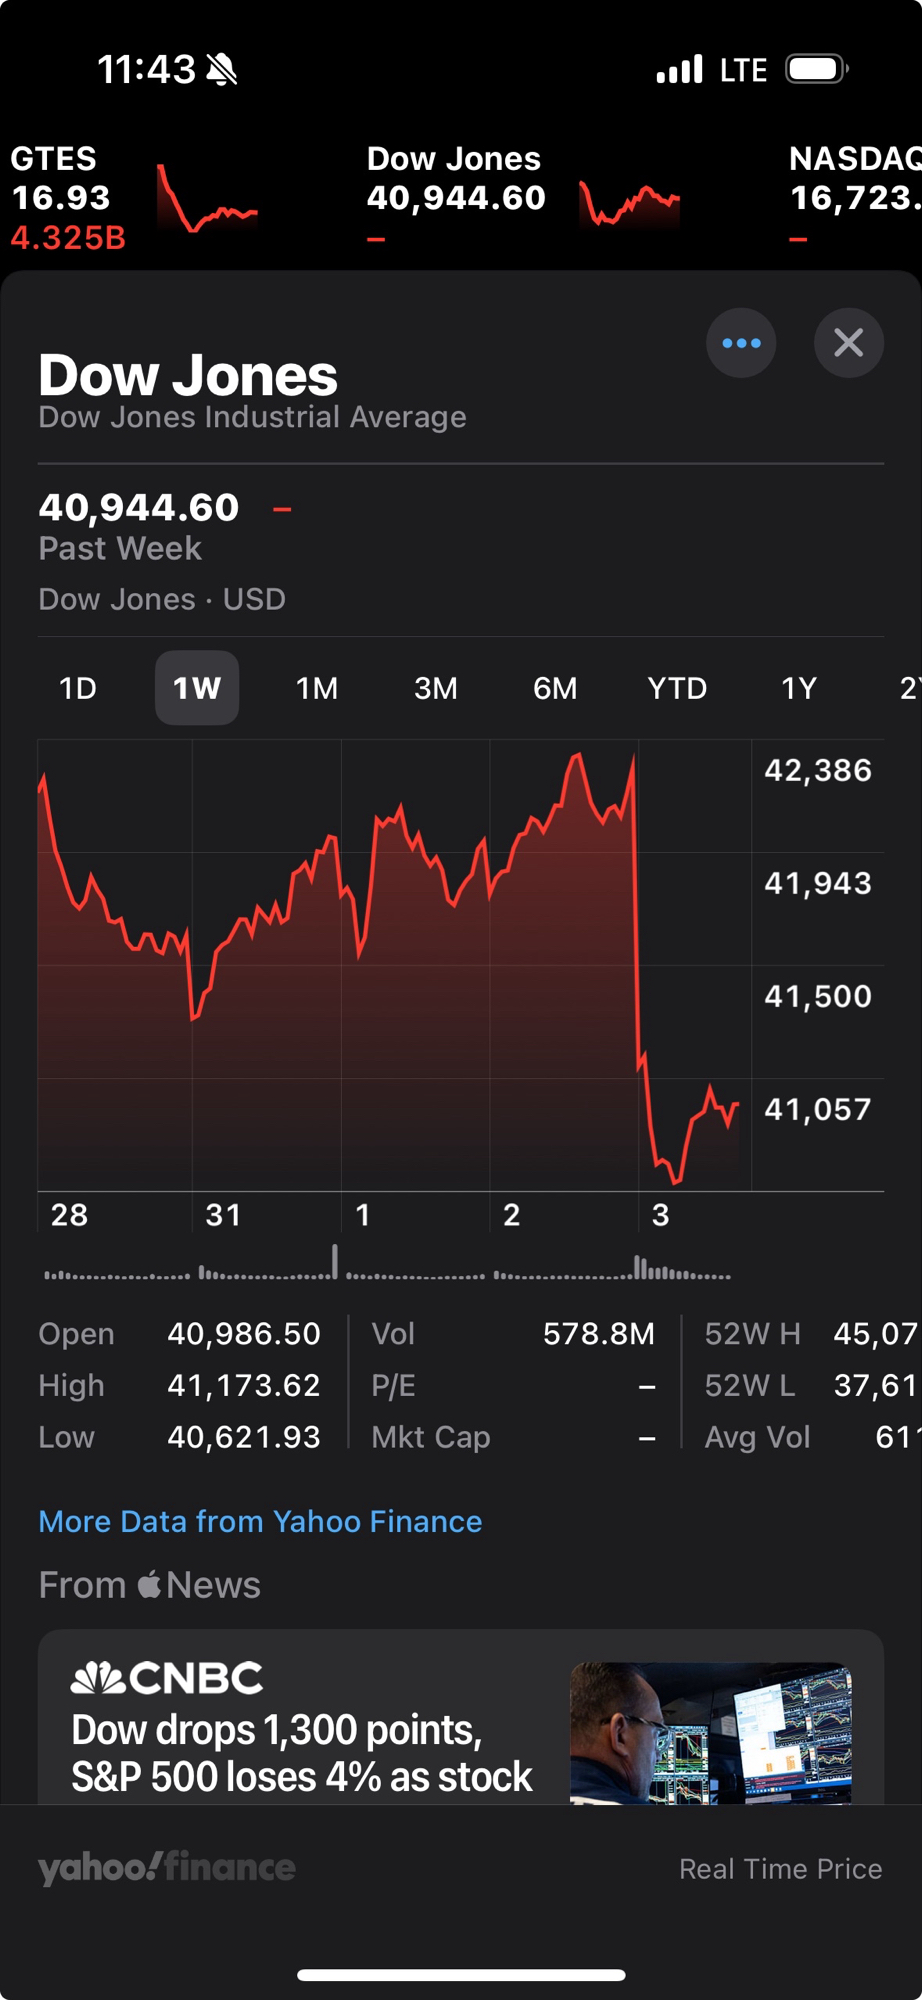This screenshot has width=922, height=2000.
Task: Select the 1M time range
Action: tap(316, 688)
